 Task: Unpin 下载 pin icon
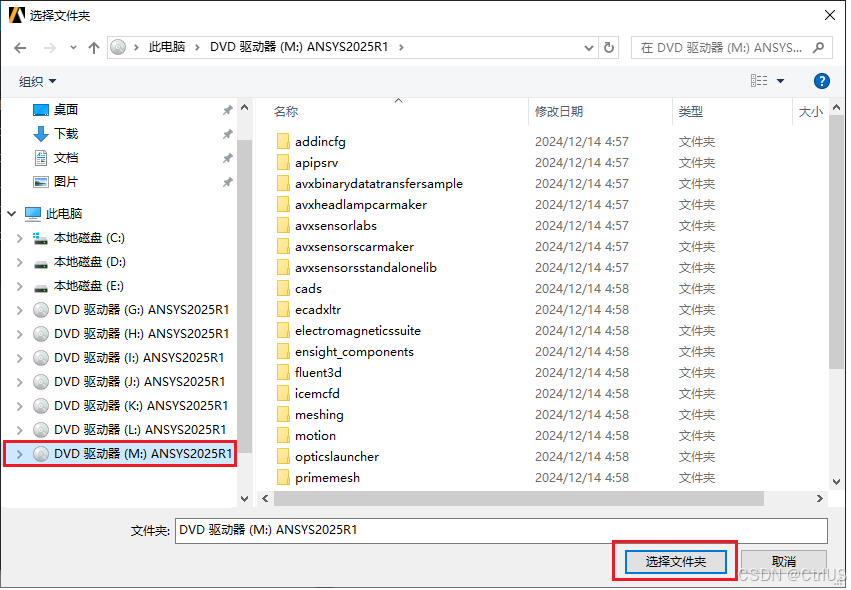tap(228, 134)
